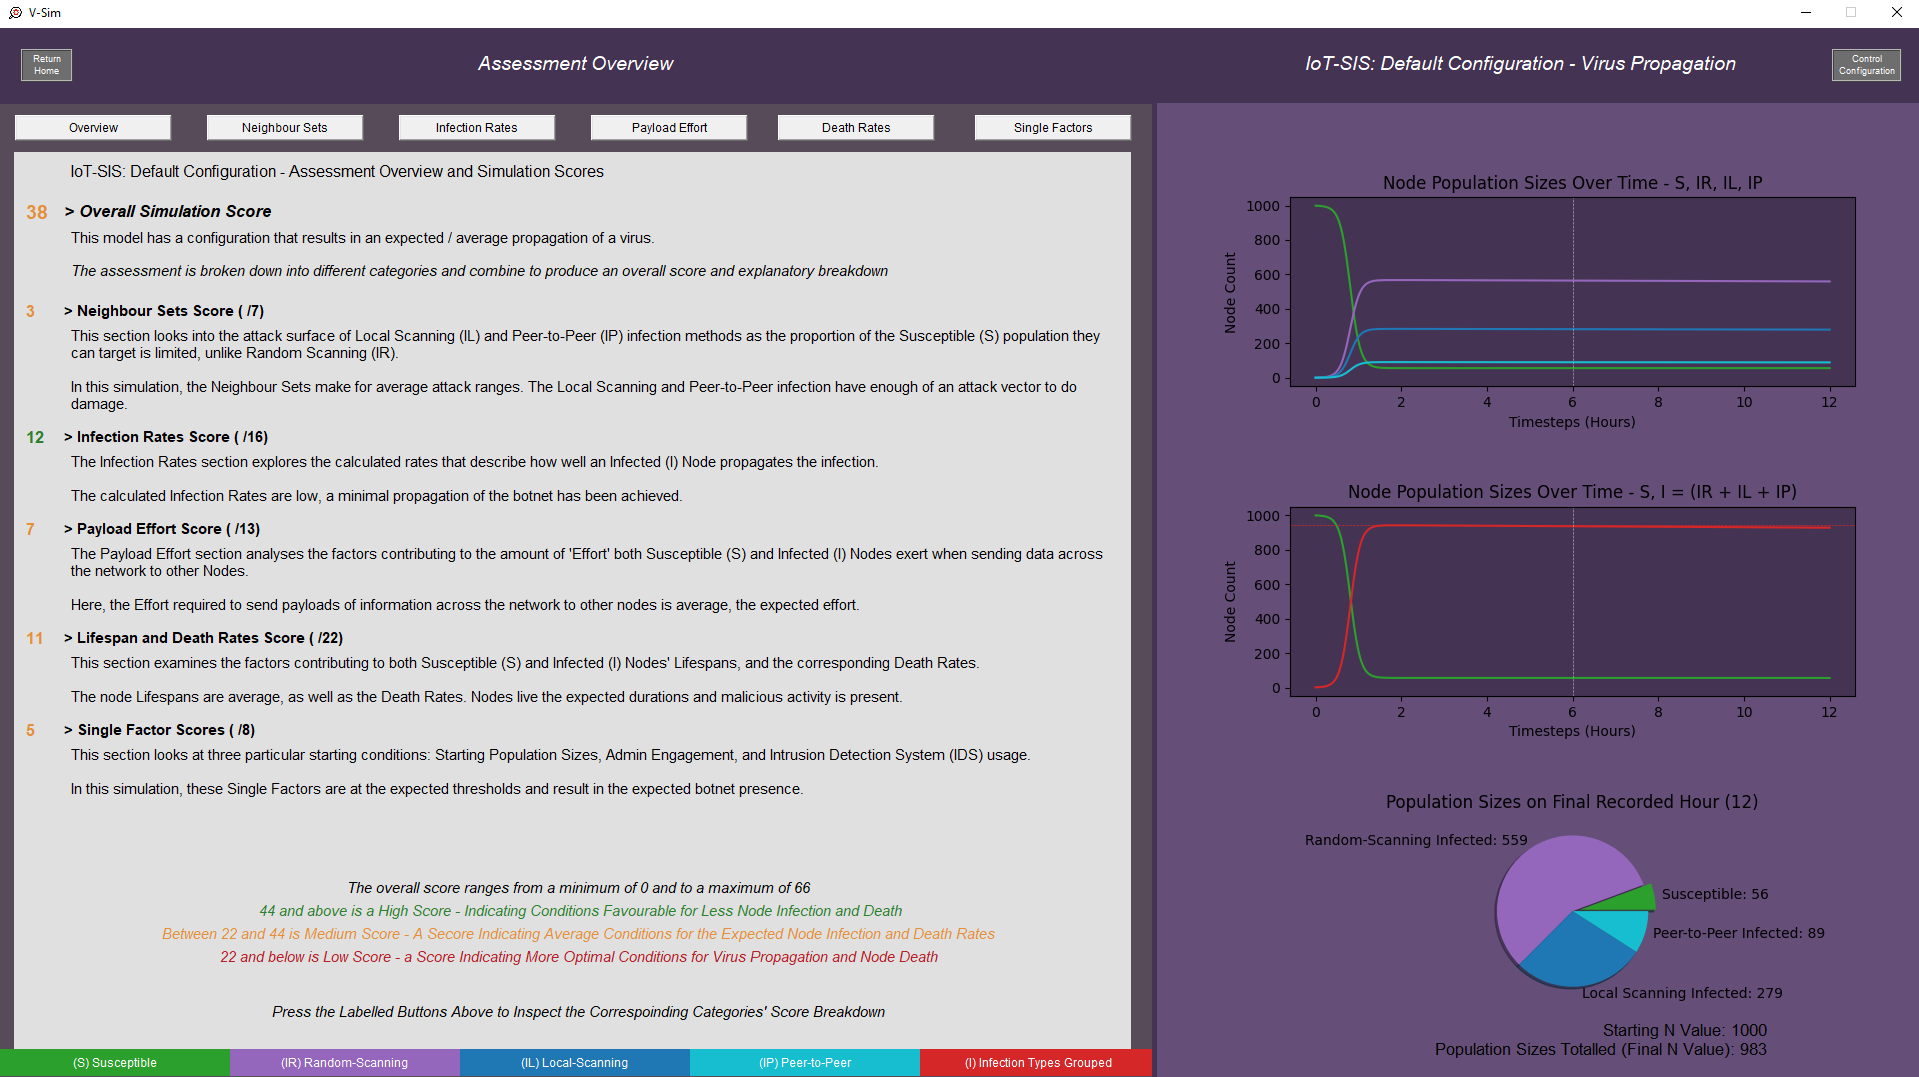1919x1077 pixels.
Task: Open the Single Factors assessment
Action: point(1052,127)
